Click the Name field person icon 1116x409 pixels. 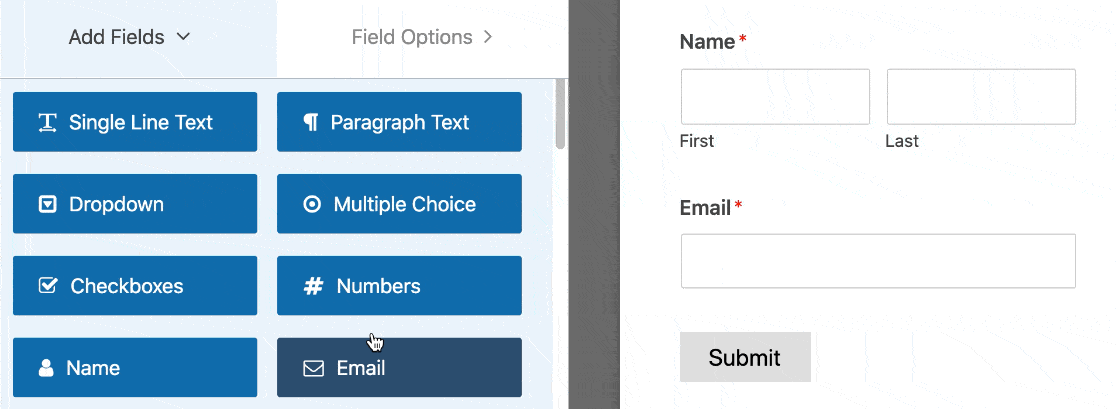point(46,368)
